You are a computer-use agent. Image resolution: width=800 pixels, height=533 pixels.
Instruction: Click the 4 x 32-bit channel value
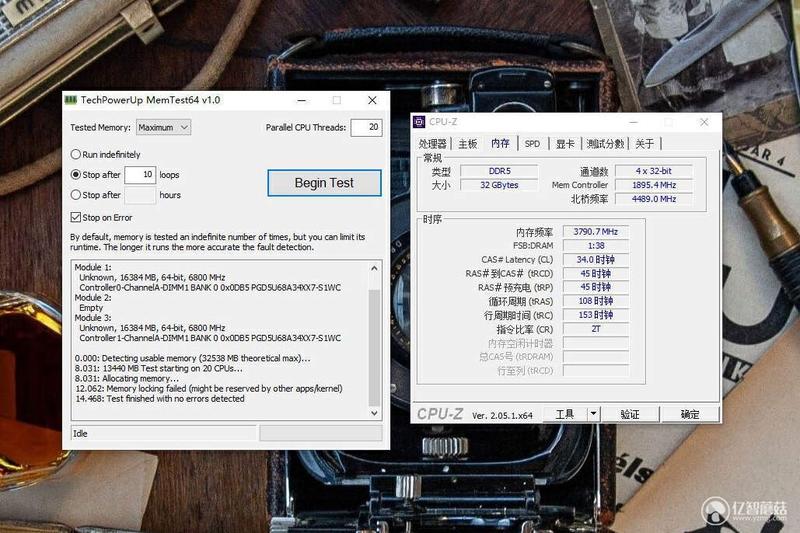pos(654,171)
